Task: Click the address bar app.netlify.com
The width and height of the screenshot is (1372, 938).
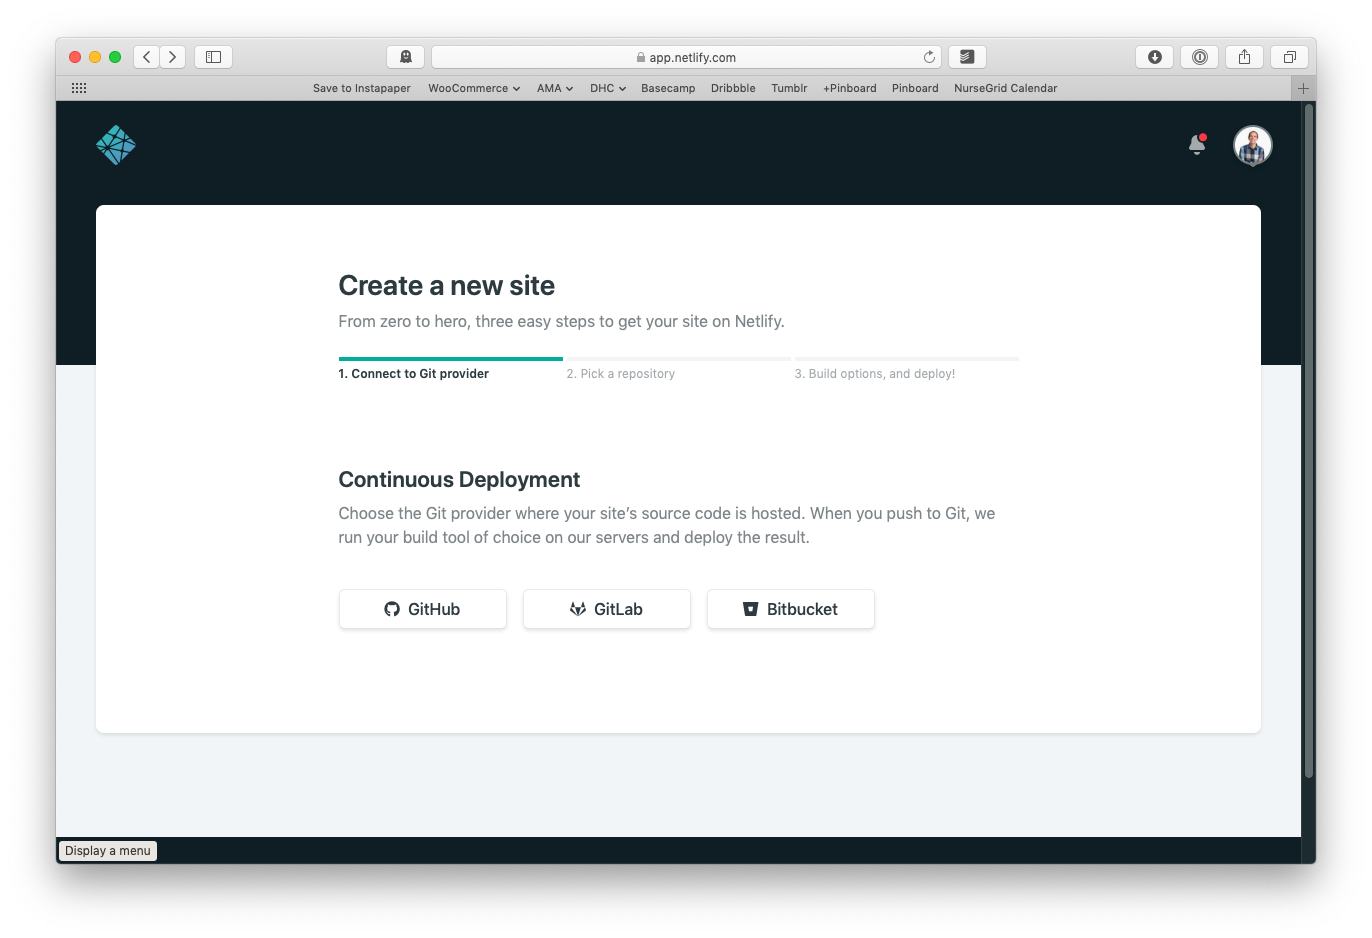Action: point(686,57)
